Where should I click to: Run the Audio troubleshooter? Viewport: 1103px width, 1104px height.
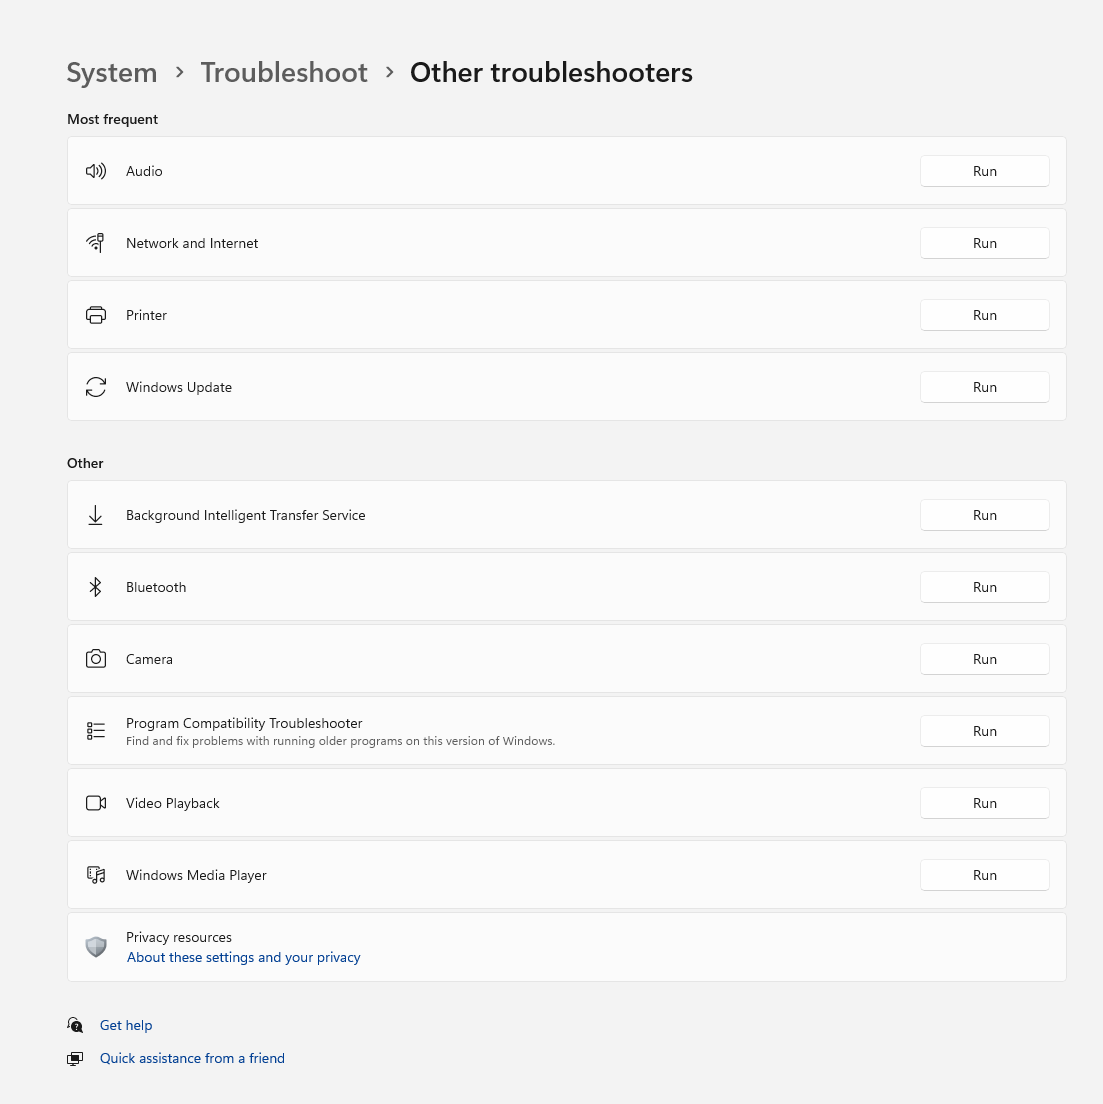(985, 171)
